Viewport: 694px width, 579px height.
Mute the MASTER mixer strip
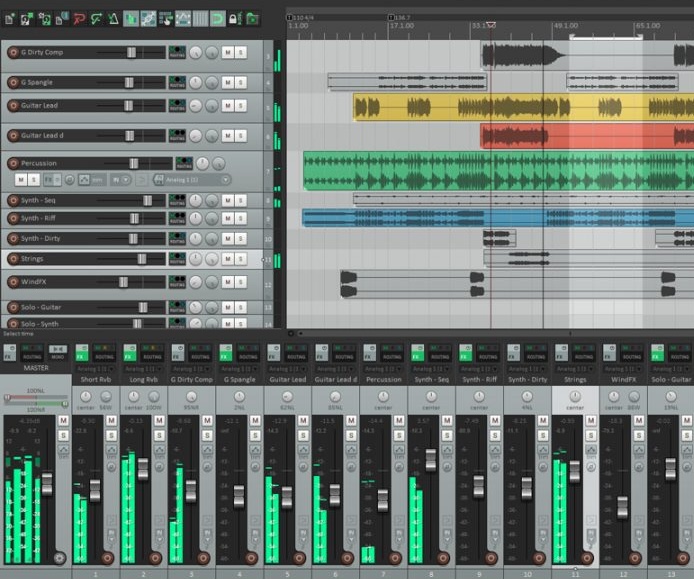(63, 420)
